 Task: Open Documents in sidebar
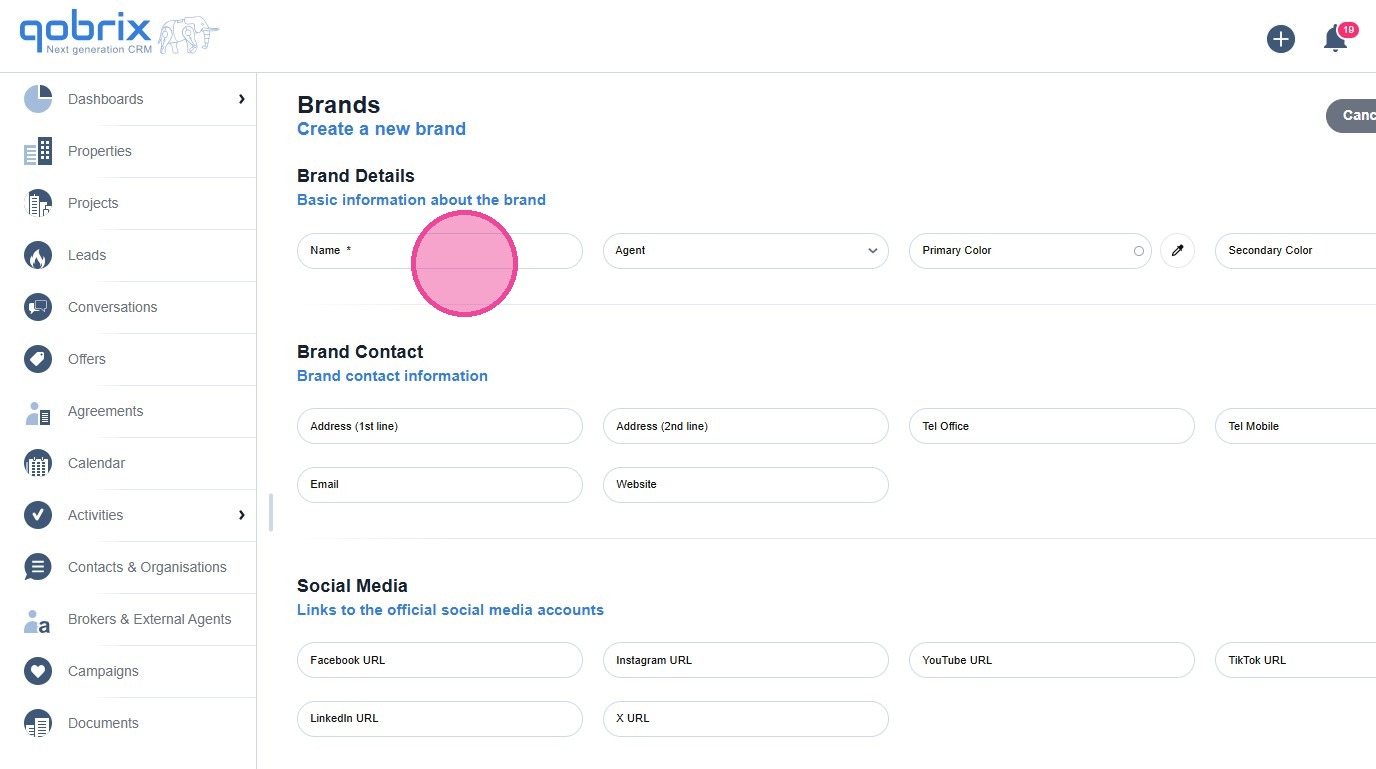[103, 723]
